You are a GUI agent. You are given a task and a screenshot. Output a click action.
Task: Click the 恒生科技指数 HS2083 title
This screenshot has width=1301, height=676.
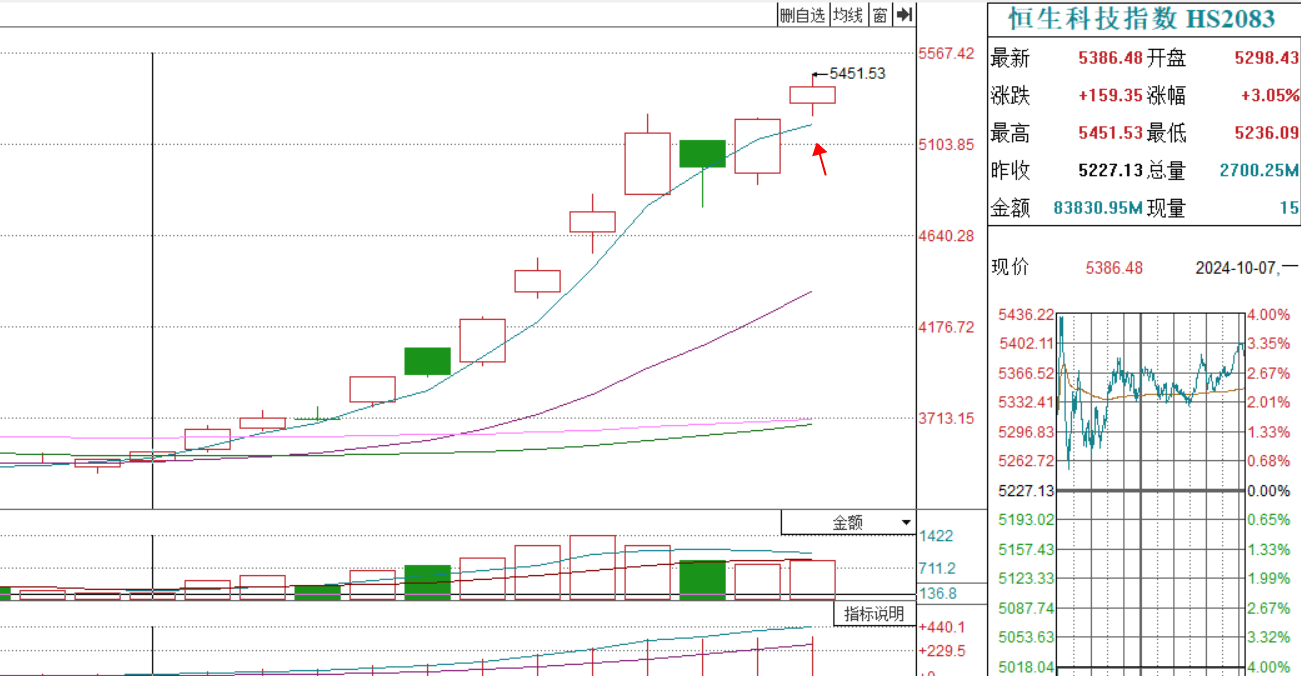coord(1141,19)
